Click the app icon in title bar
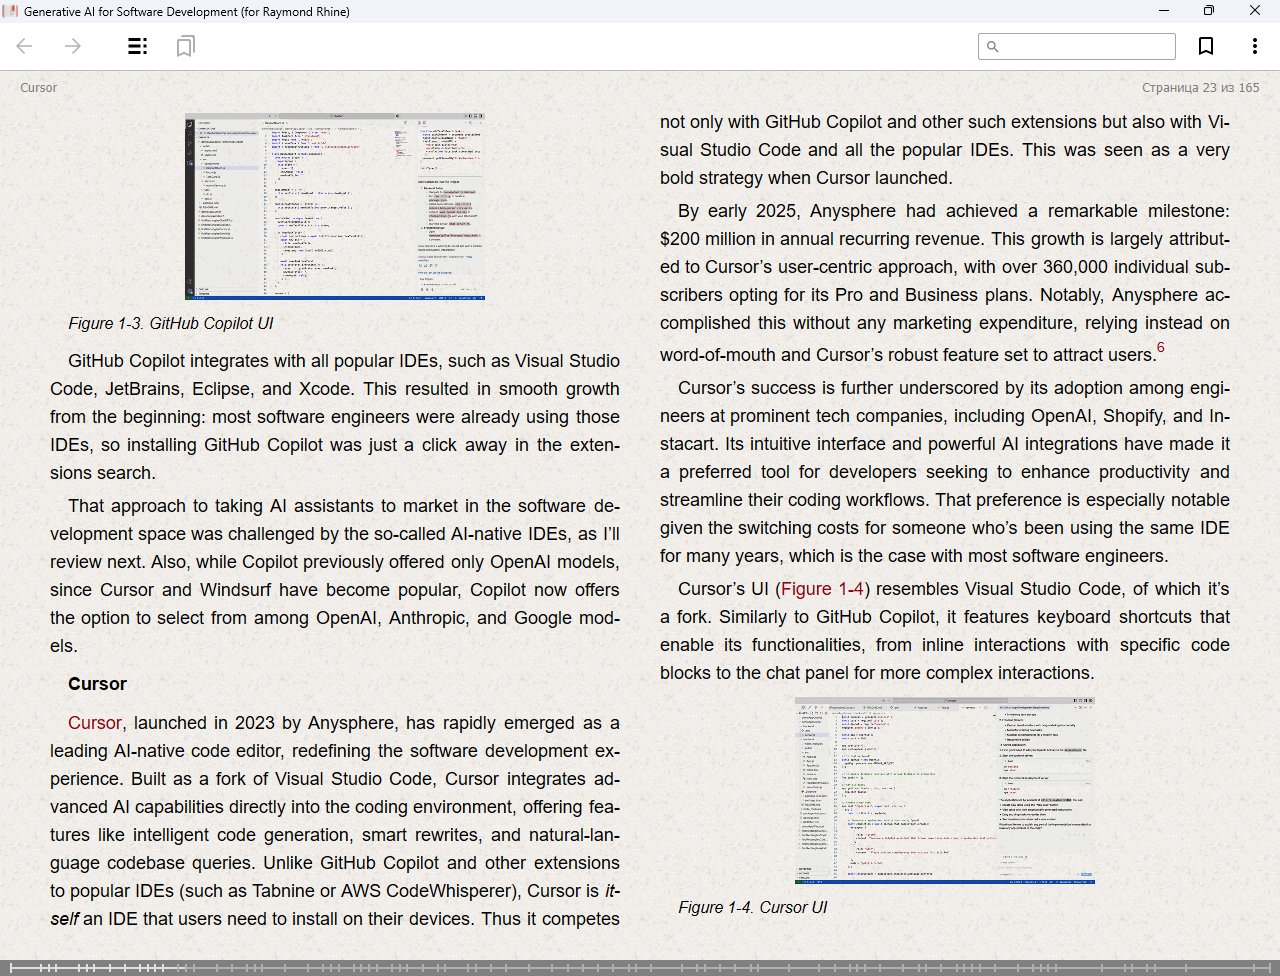This screenshot has width=1280, height=976. 11,11
